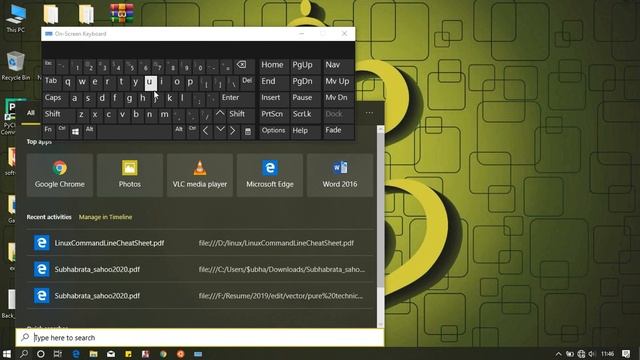640x360 pixels.
Task: Click the Del key on keyboard
Action: 247,81
